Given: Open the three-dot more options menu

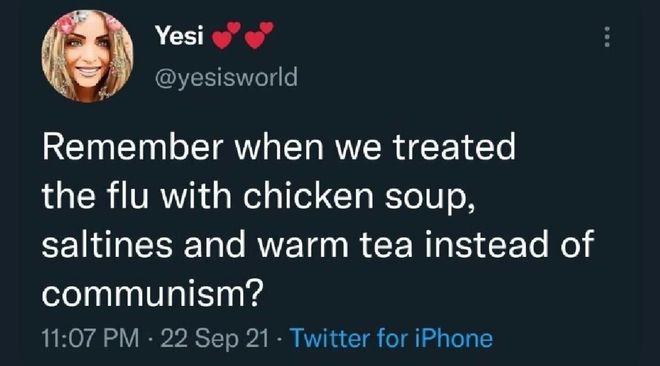Looking at the screenshot, I should tap(607, 37).
